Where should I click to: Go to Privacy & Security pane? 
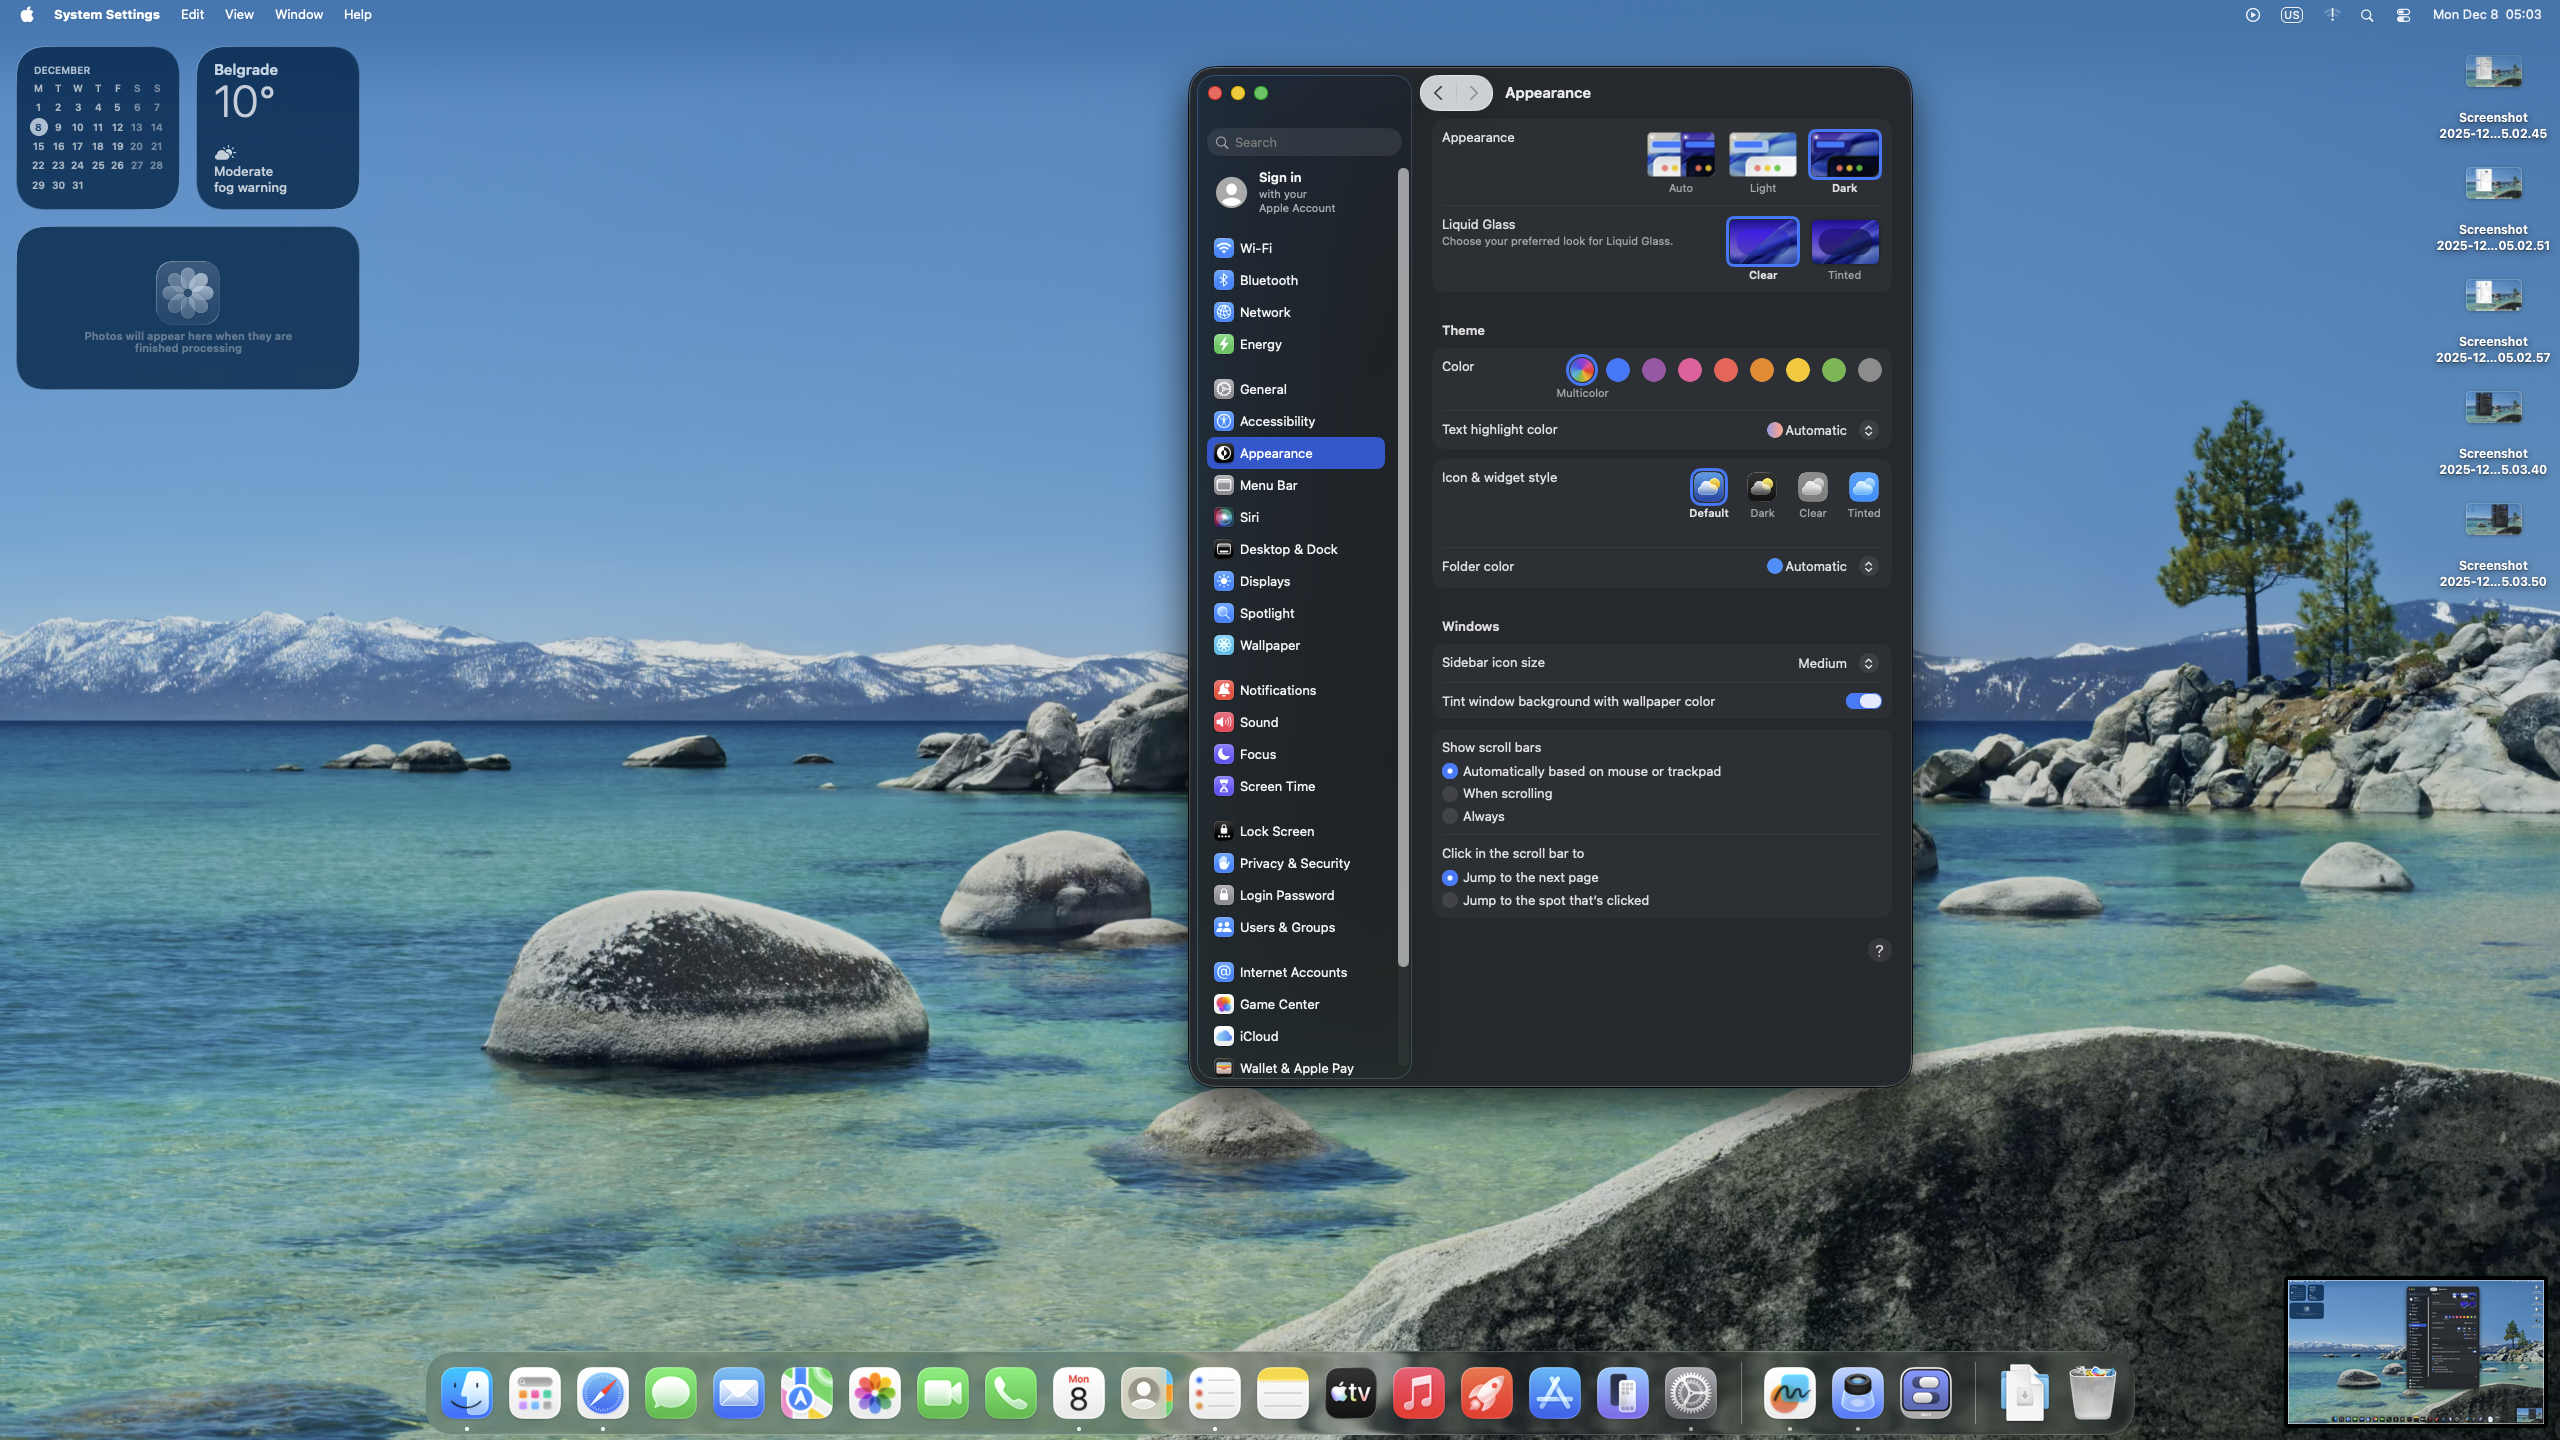pos(1294,863)
